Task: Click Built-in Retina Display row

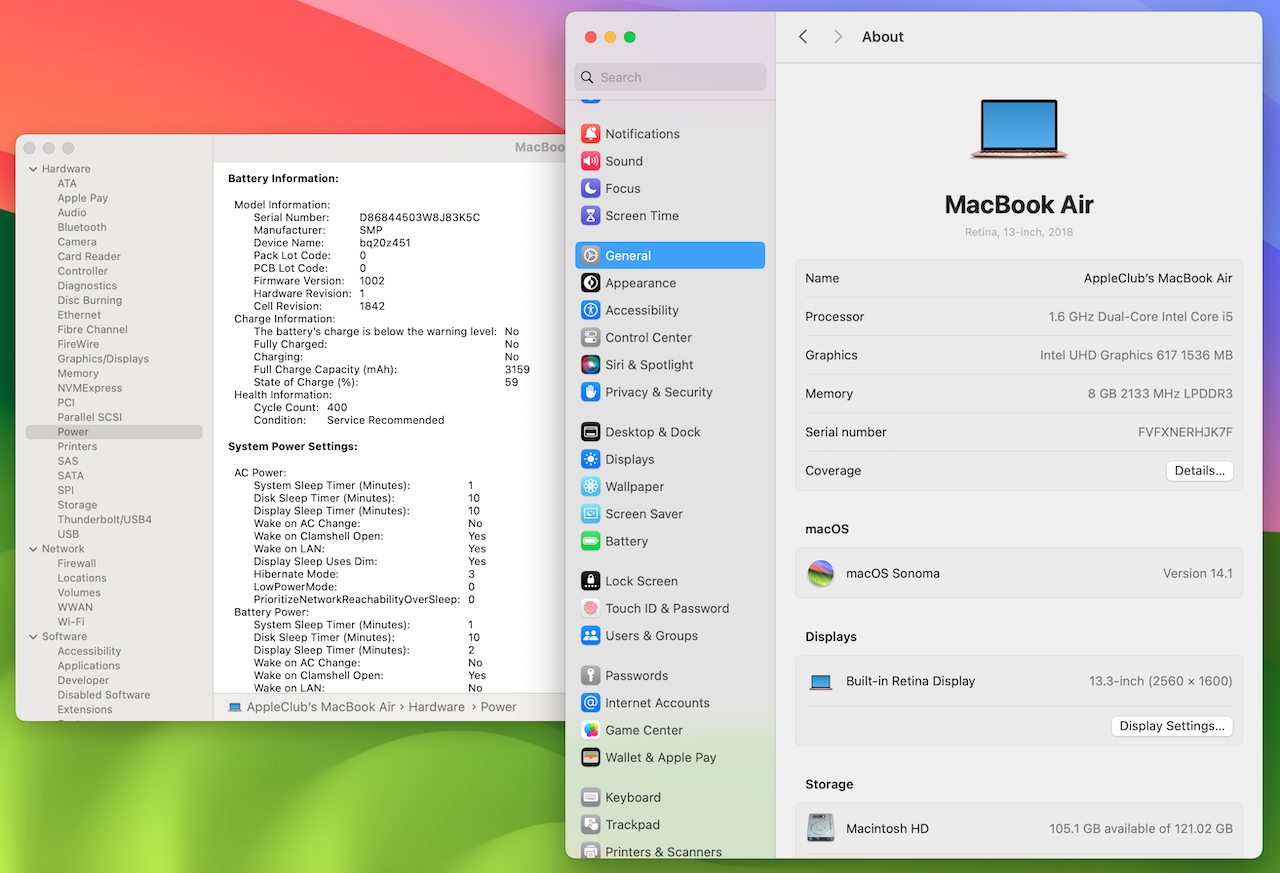Action: pos(1019,682)
